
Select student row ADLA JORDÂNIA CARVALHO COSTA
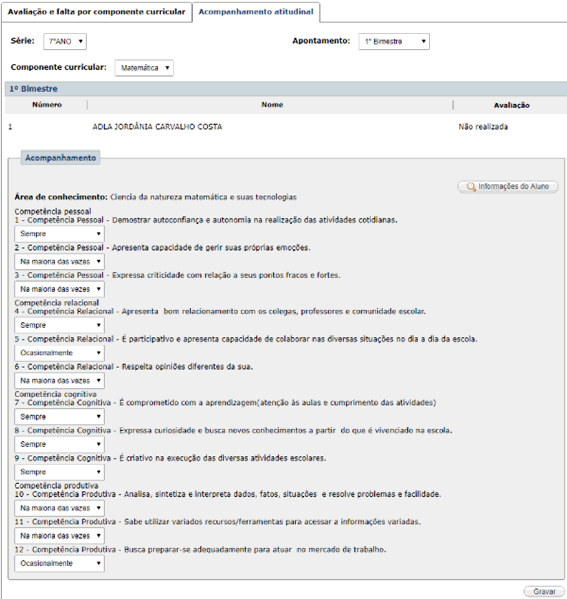[x=286, y=127]
